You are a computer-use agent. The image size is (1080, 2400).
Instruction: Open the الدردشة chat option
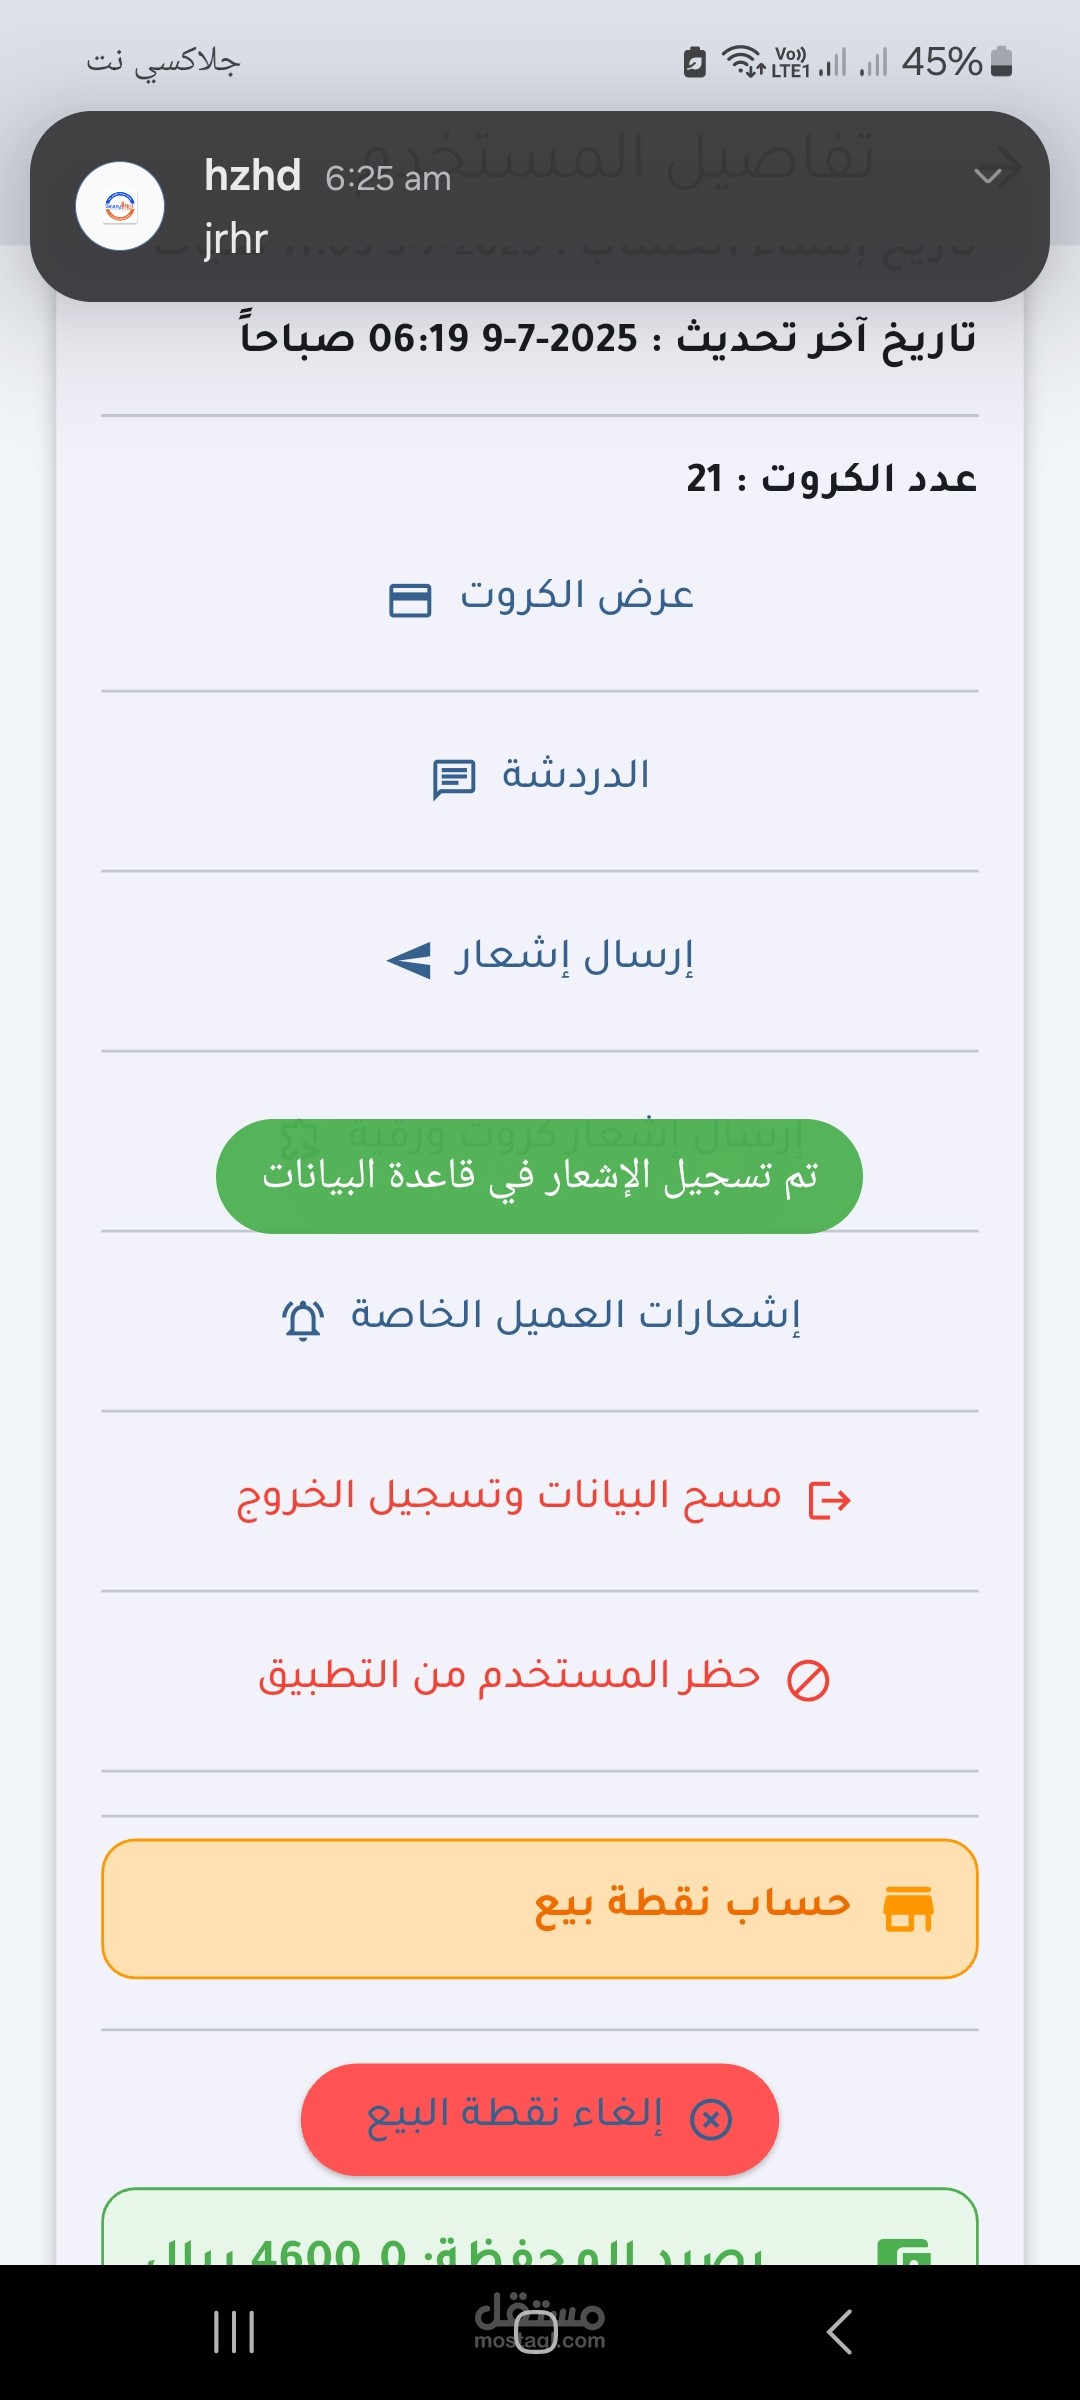point(575,775)
